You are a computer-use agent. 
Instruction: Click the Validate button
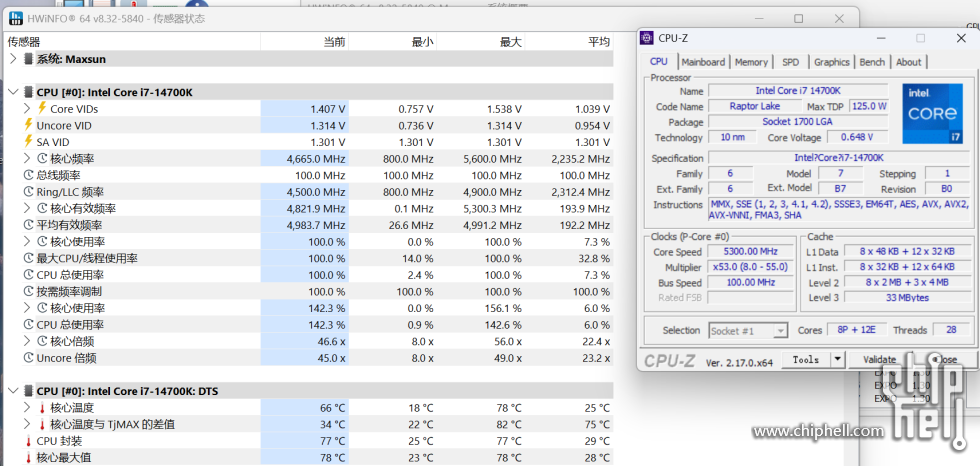(879, 360)
